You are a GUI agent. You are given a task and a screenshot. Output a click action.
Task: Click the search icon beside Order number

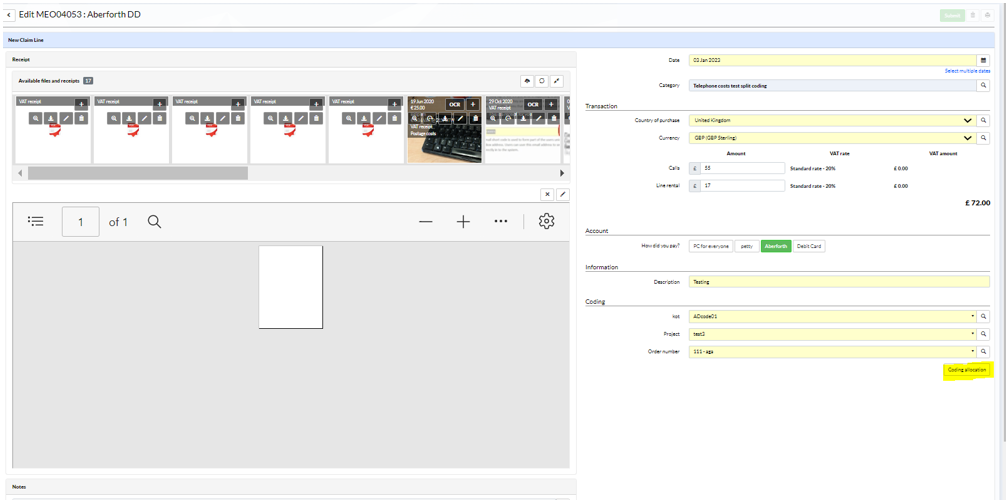tap(983, 352)
